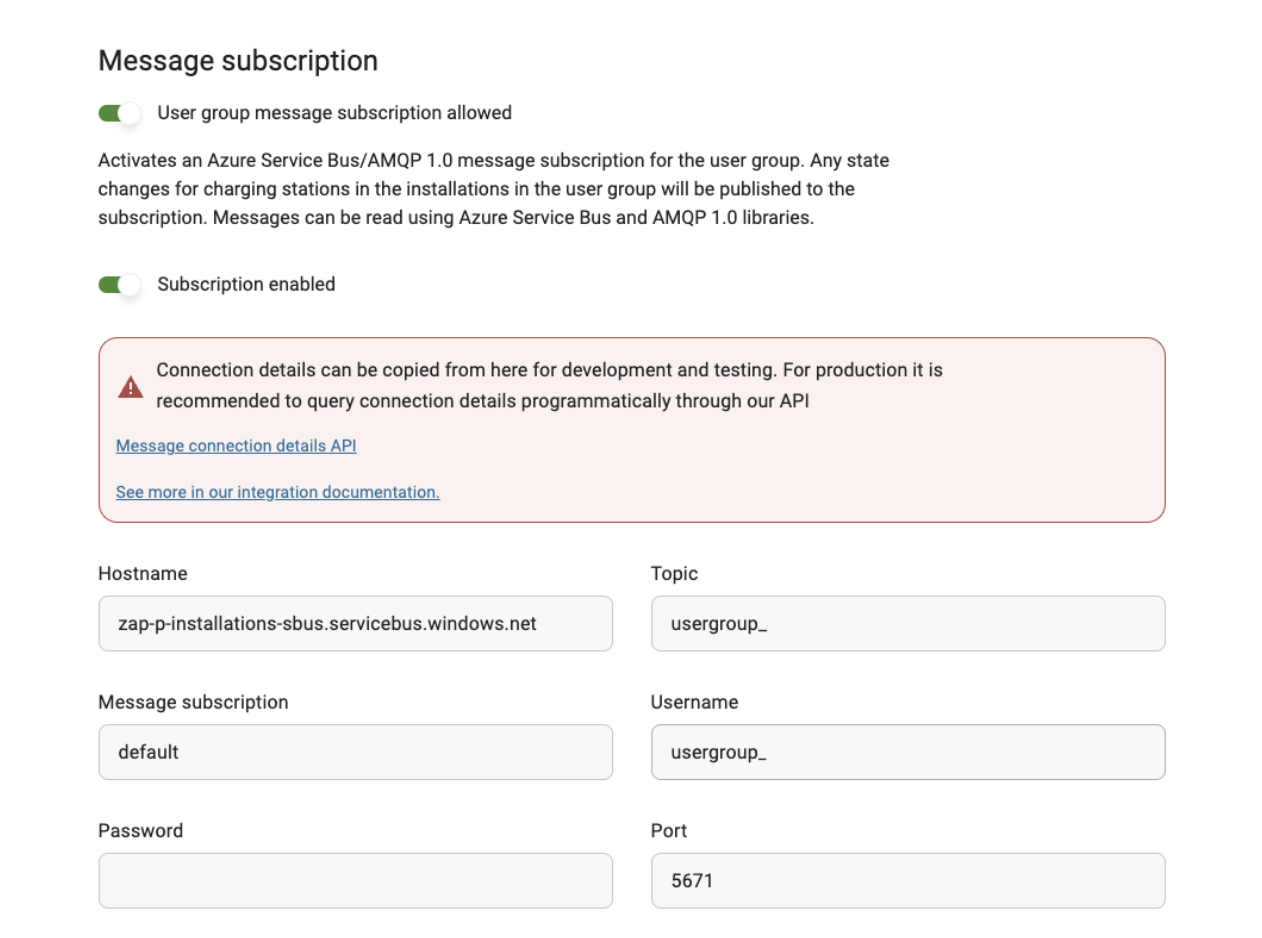This screenshot has width=1262, height=938.
Task: Click the connection details warning message text
Action: pos(549,386)
